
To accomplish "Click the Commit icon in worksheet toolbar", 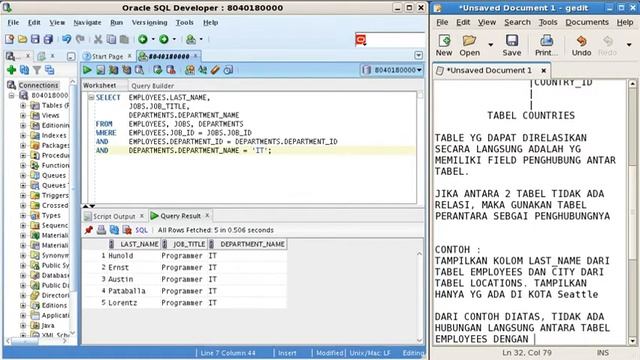I will (158, 70).
